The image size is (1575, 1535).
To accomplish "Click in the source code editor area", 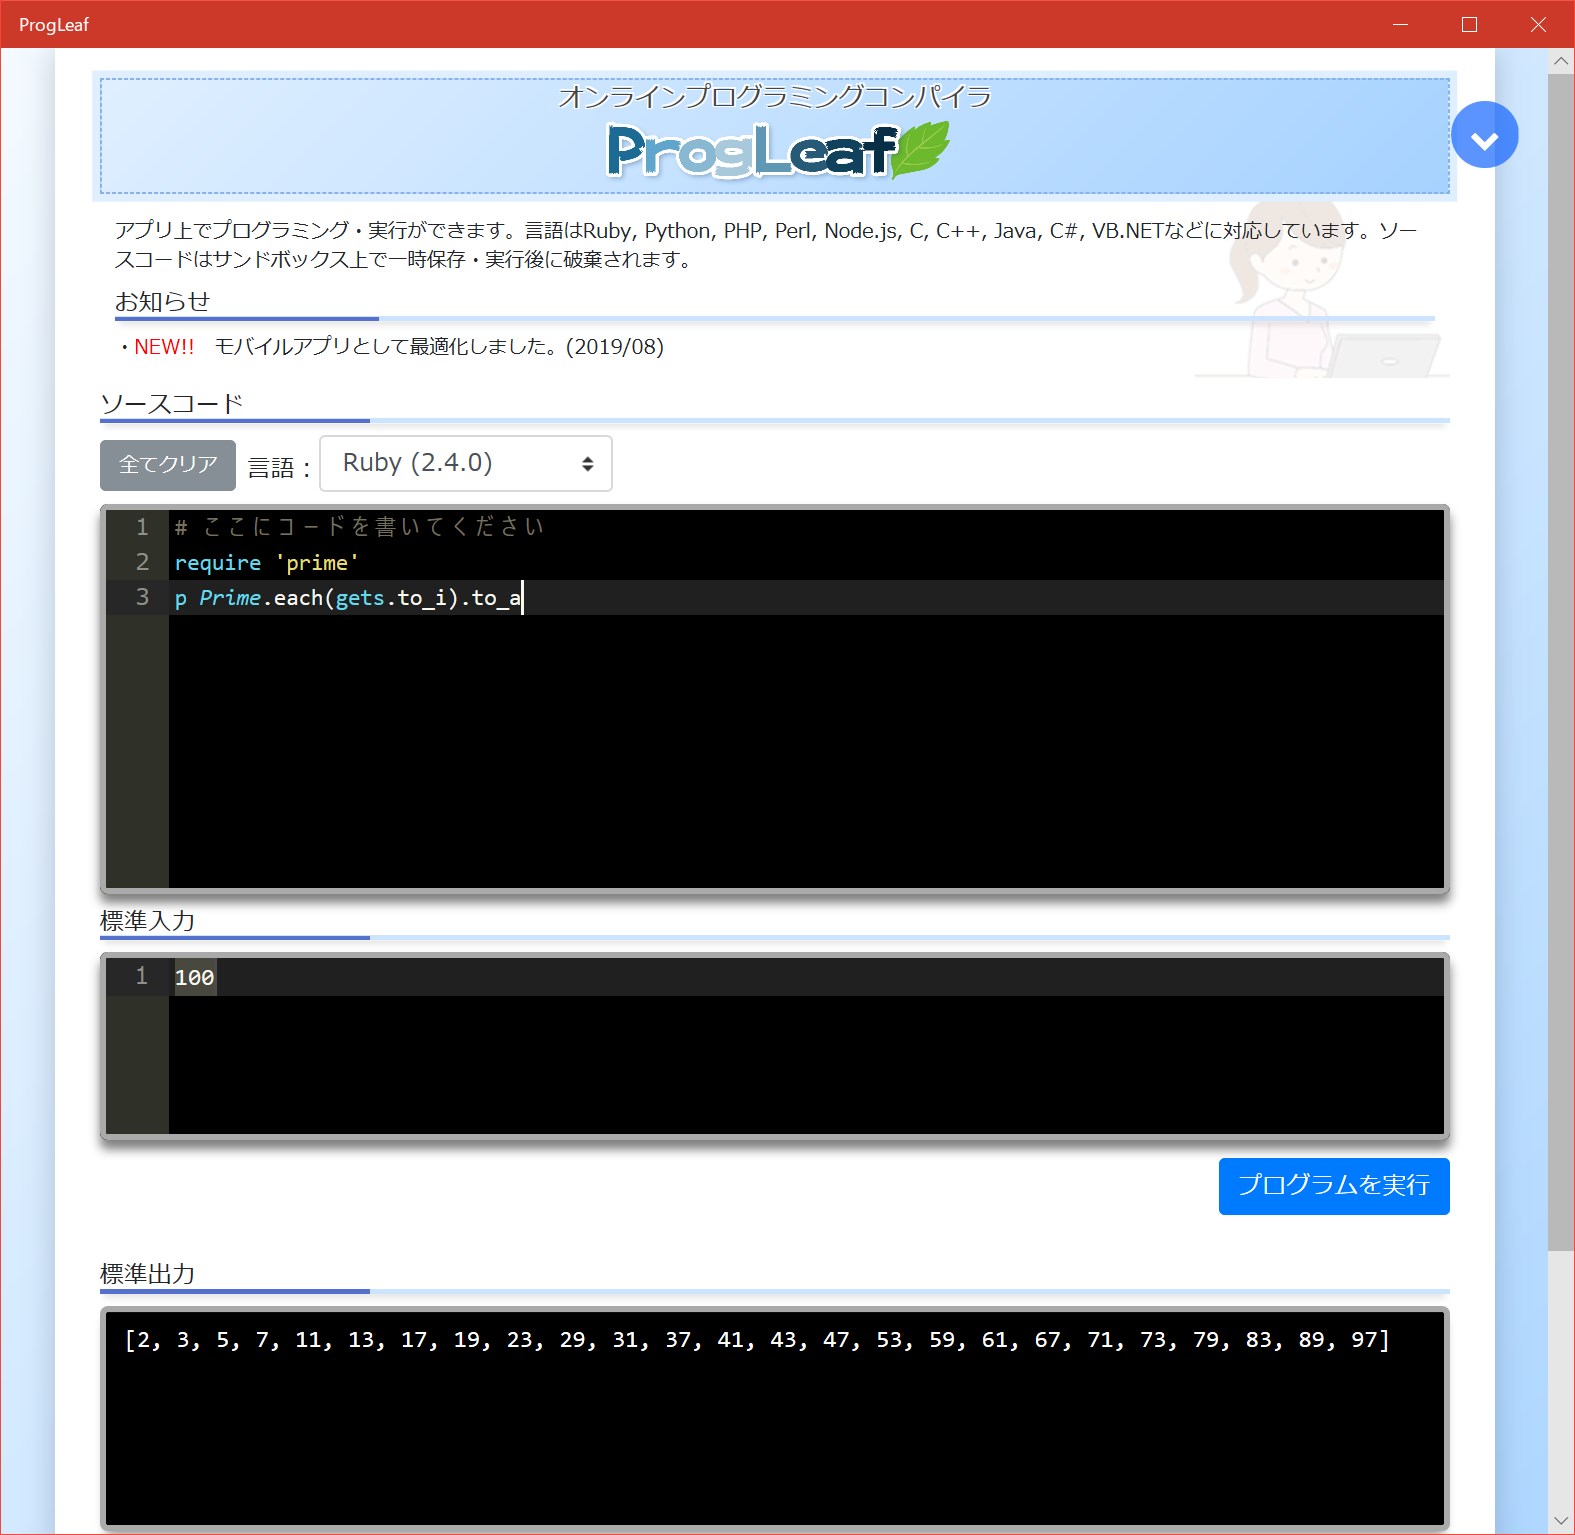I will (775, 699).
